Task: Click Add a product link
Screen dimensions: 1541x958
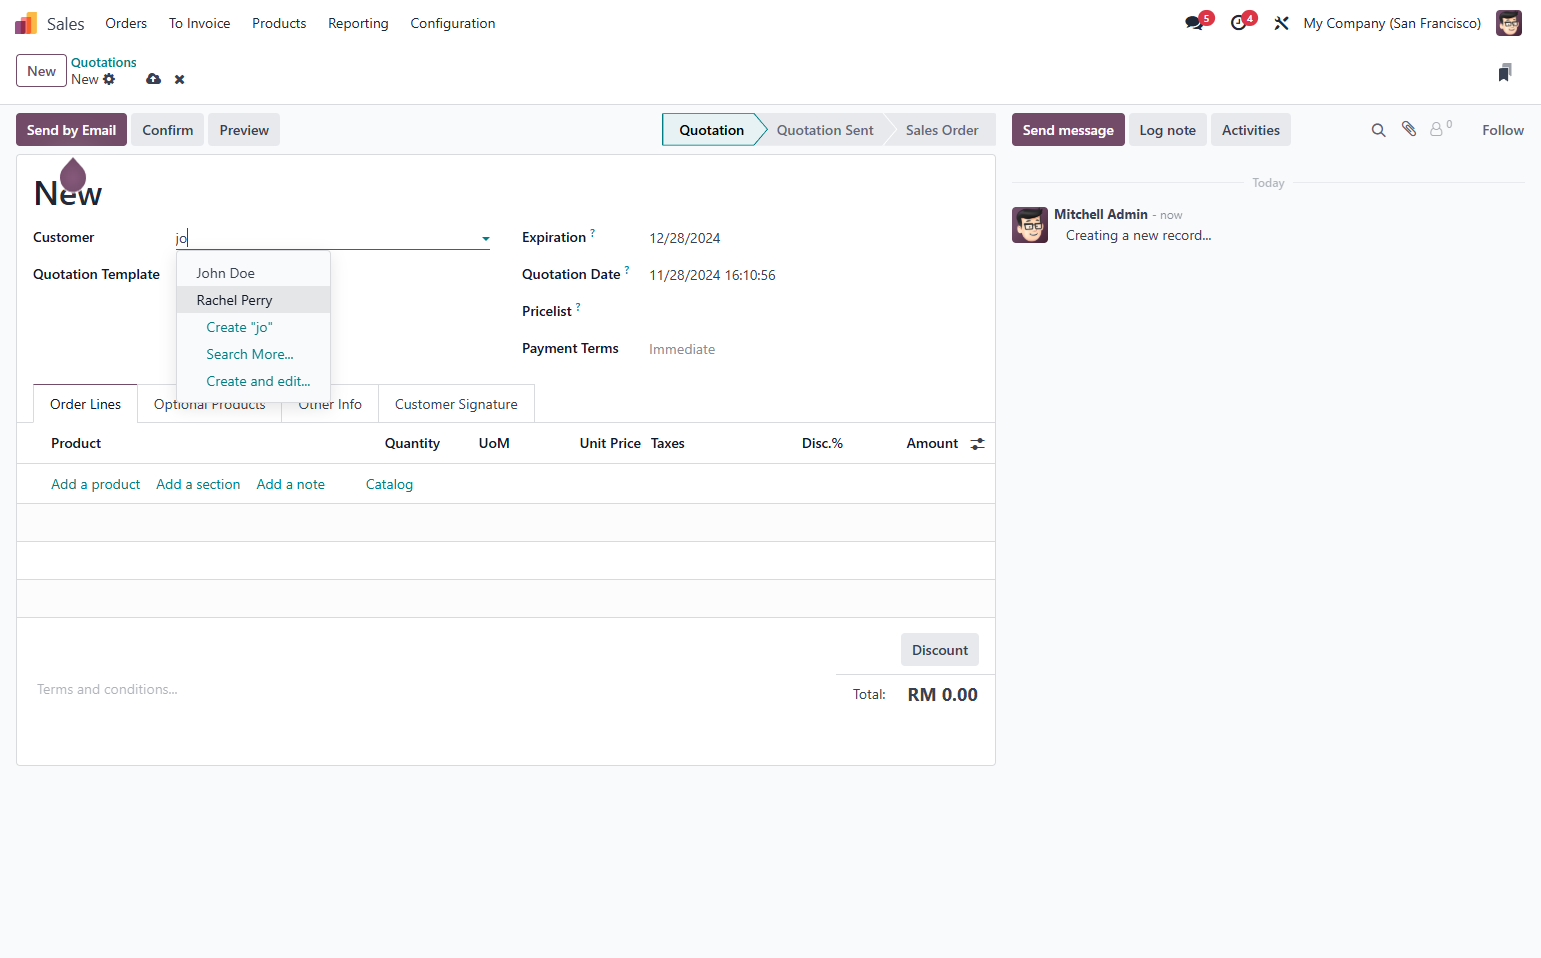Action: tap(95, 484)
